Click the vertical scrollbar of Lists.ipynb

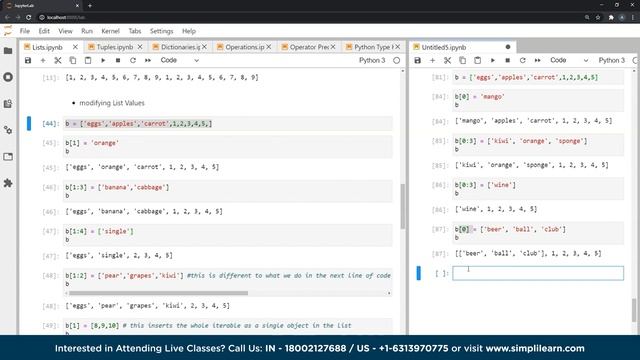point(403,206)
